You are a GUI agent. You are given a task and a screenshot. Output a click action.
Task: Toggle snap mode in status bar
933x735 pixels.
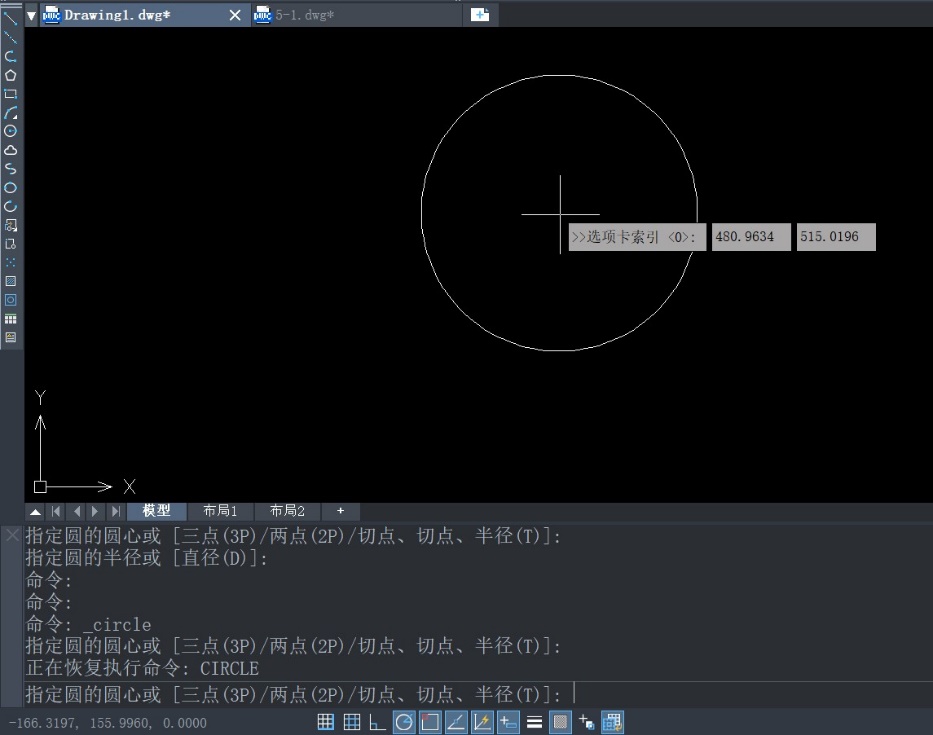[x=325, y=723]
